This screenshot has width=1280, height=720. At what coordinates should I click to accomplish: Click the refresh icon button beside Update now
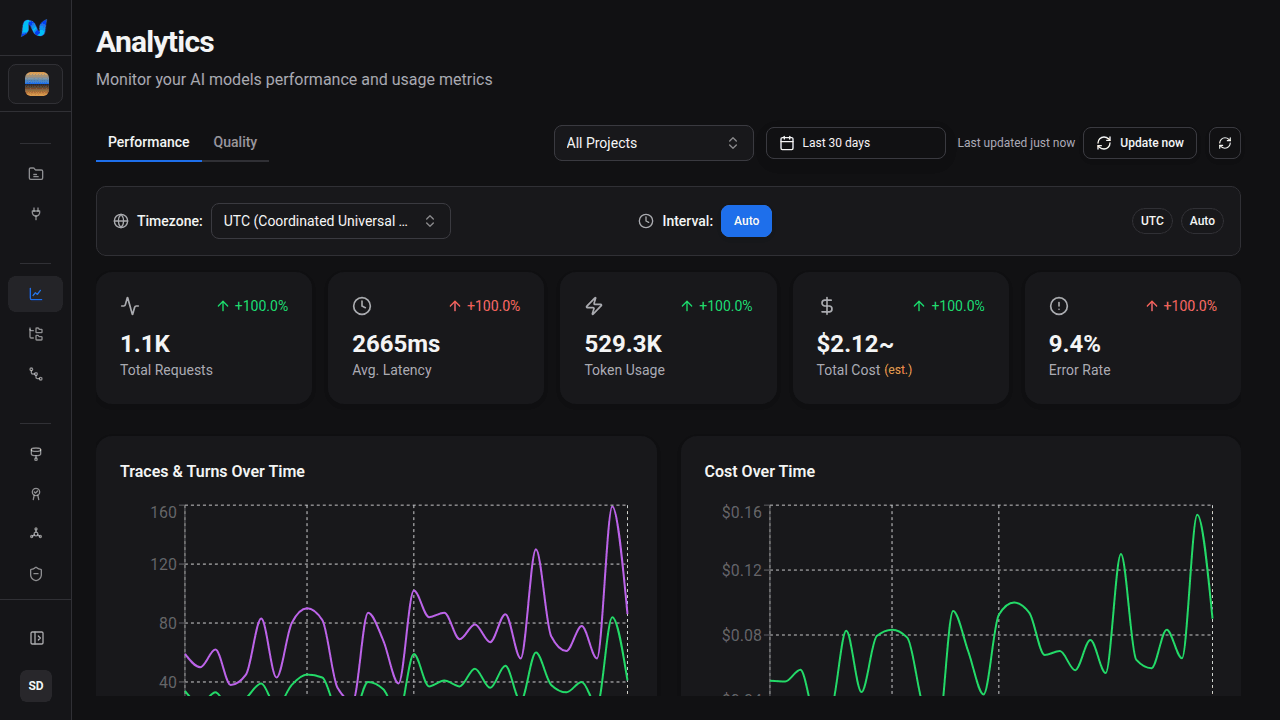point(1225,143)
